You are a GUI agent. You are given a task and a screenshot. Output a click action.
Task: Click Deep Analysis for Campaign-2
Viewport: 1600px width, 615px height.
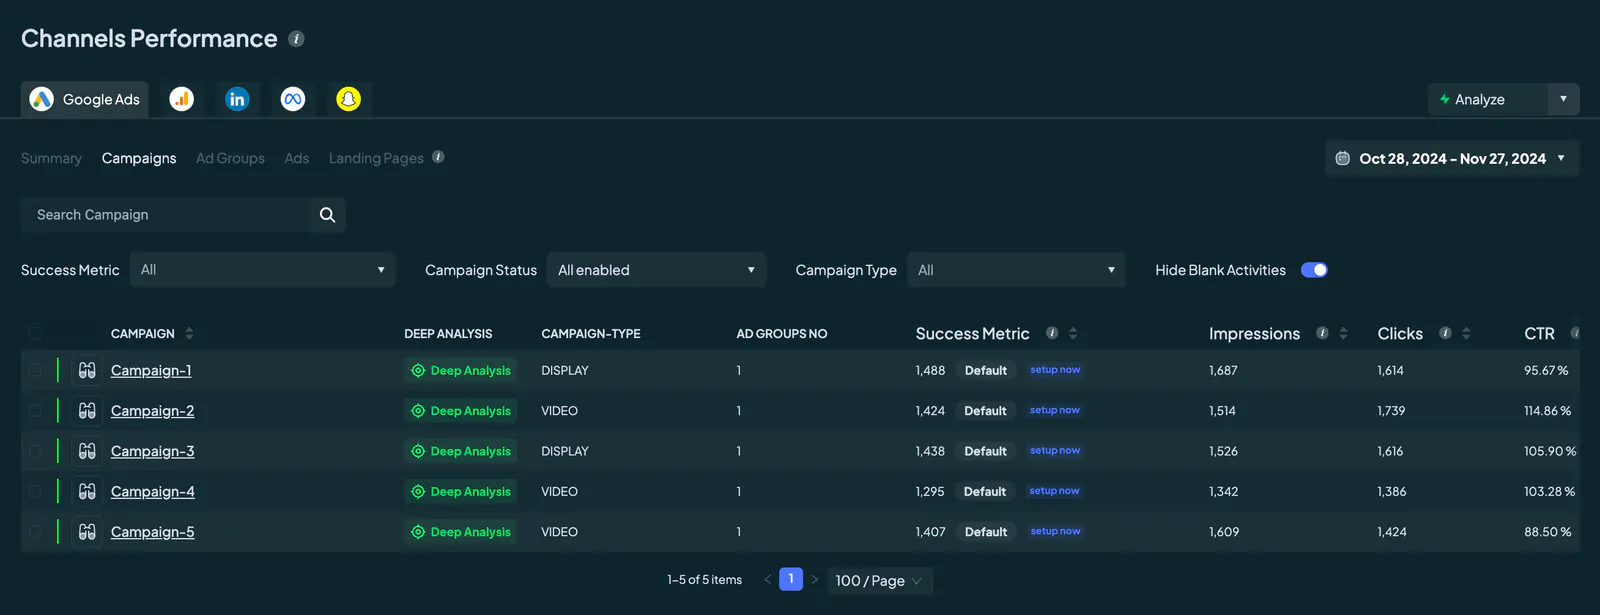460,411
